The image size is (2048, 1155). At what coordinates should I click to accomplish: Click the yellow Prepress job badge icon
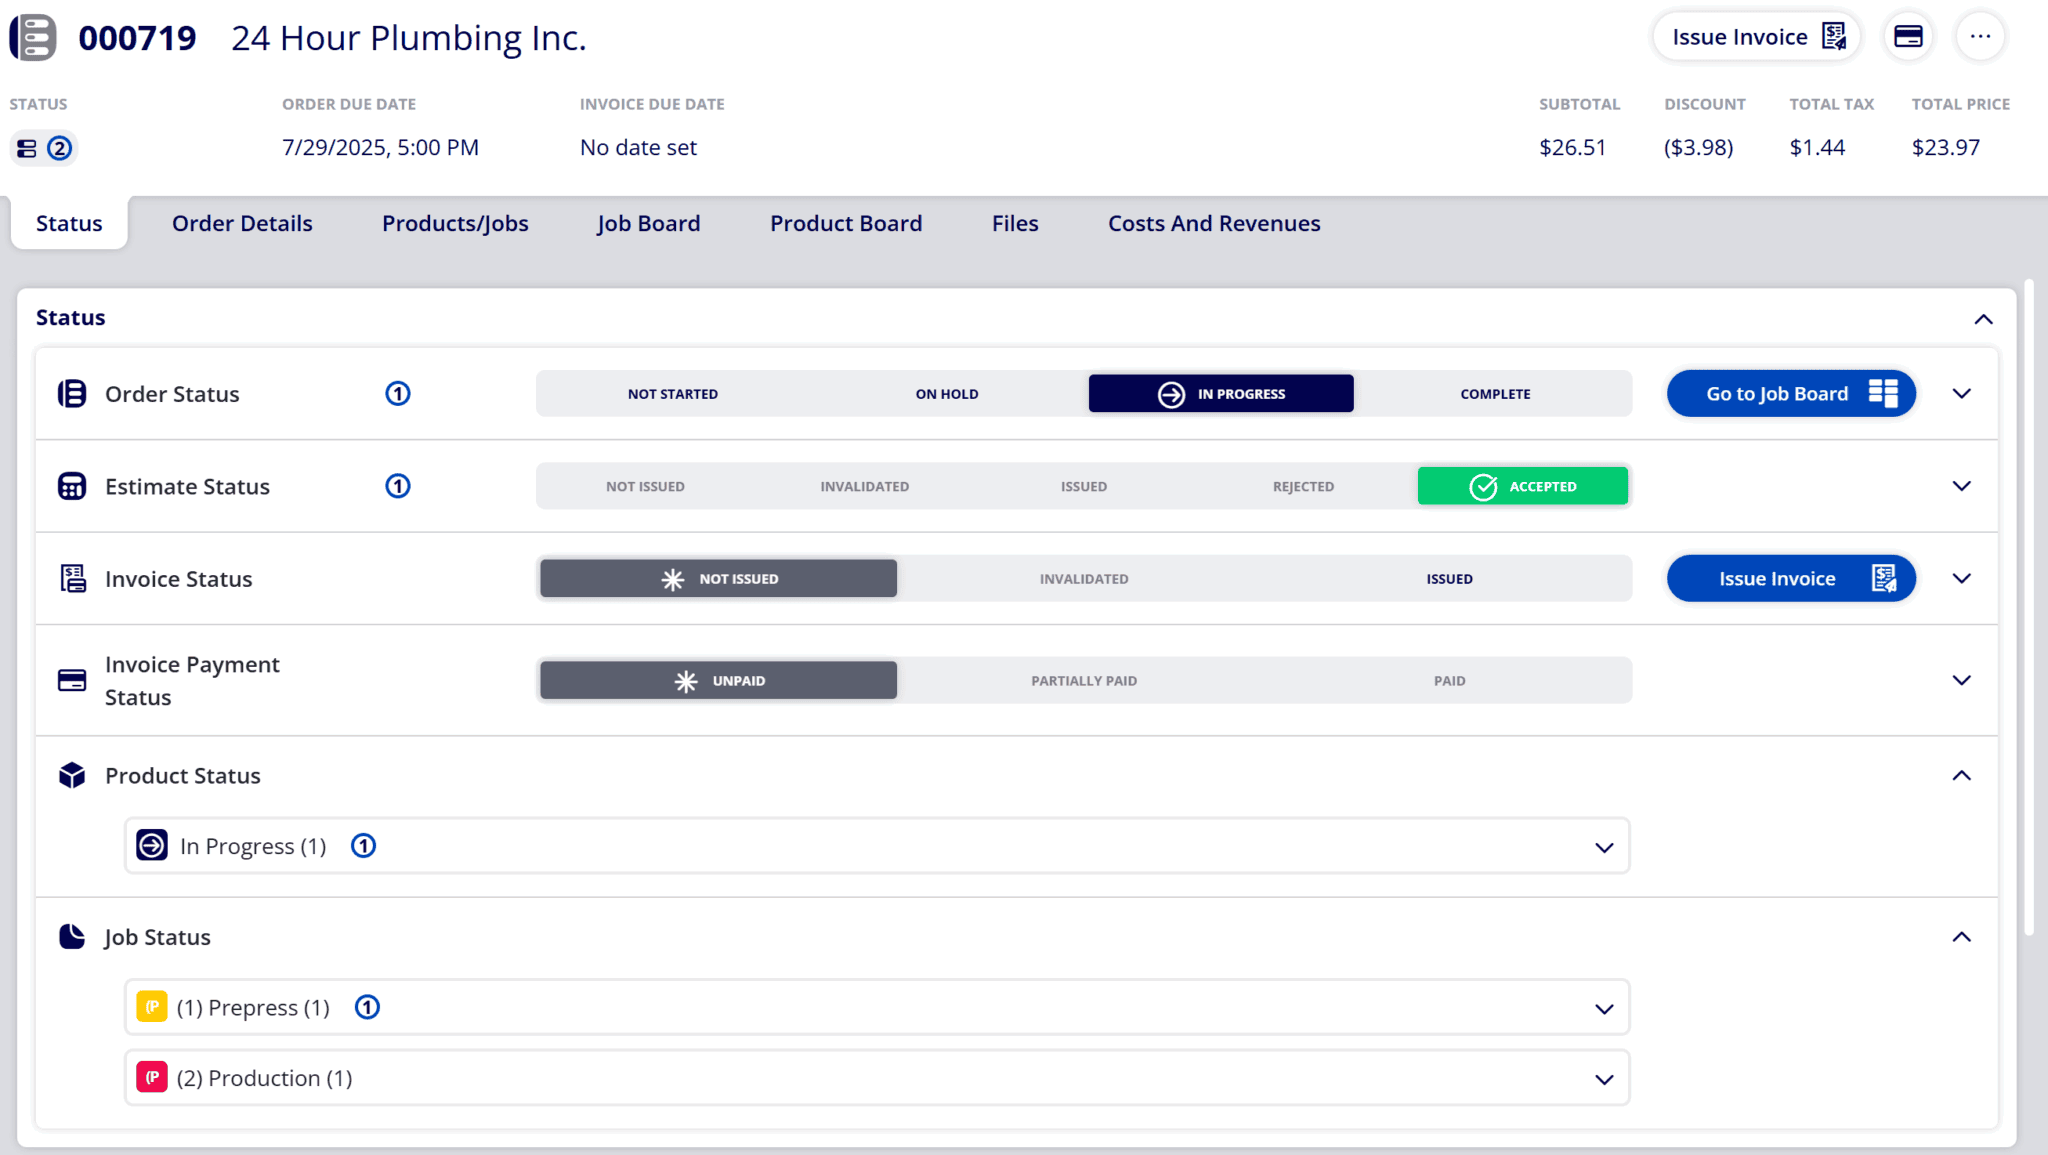click(151, 1007)
